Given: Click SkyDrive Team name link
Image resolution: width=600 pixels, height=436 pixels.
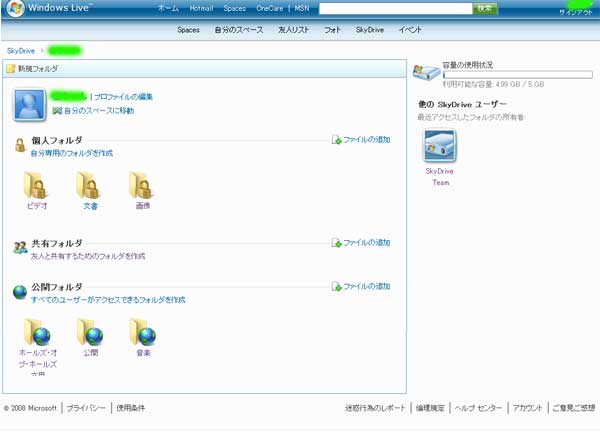Looking at the screenshot, I should (x=440, y=177).
